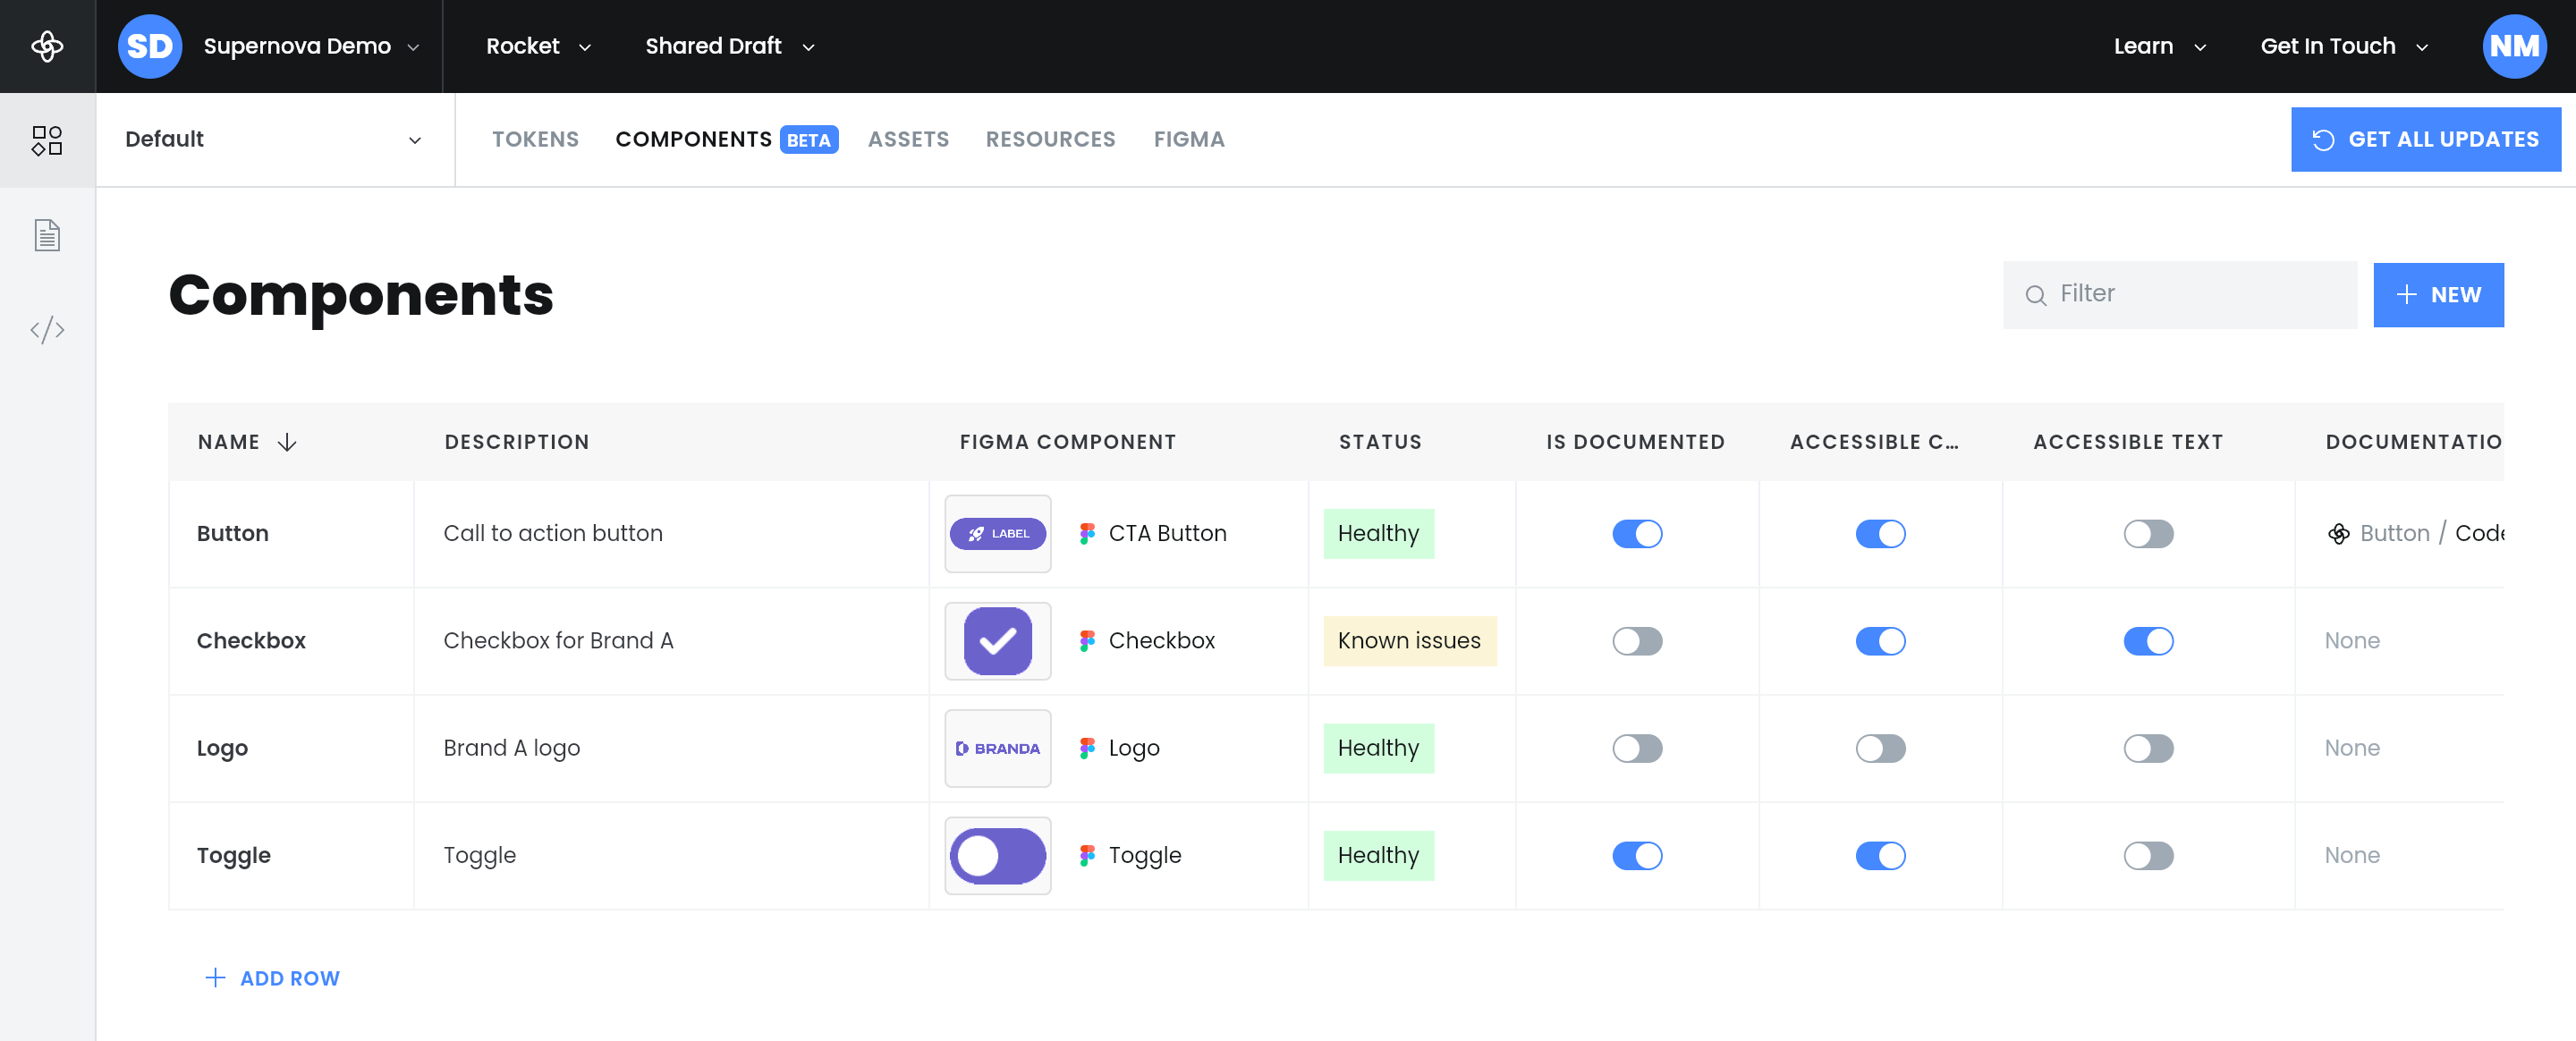2576x1041 pixels.
Task: Open the Rocket design system dropdown
Action: (x=538, y=46)
